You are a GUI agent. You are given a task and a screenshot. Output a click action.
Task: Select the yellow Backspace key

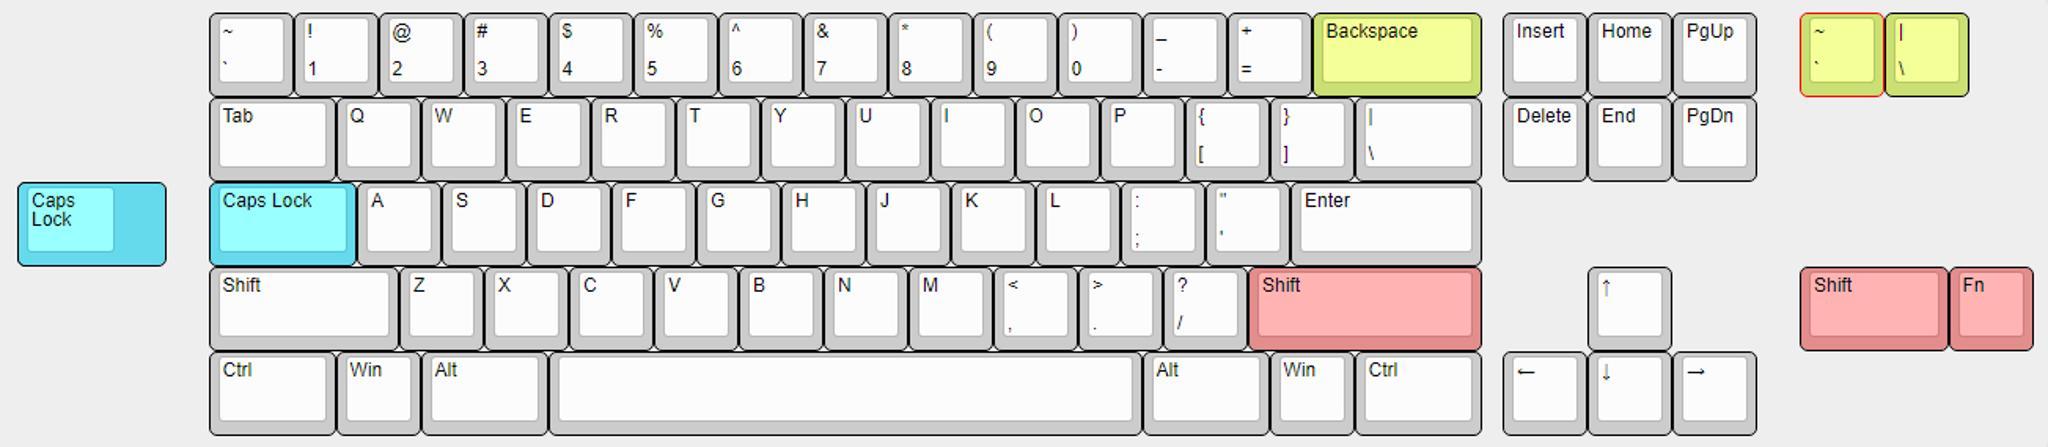[x=1397, y=54]
